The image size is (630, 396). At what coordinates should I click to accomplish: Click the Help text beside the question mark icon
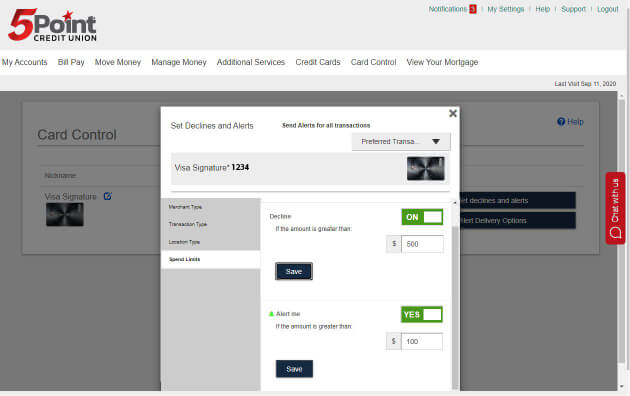(x=575, y=122)
